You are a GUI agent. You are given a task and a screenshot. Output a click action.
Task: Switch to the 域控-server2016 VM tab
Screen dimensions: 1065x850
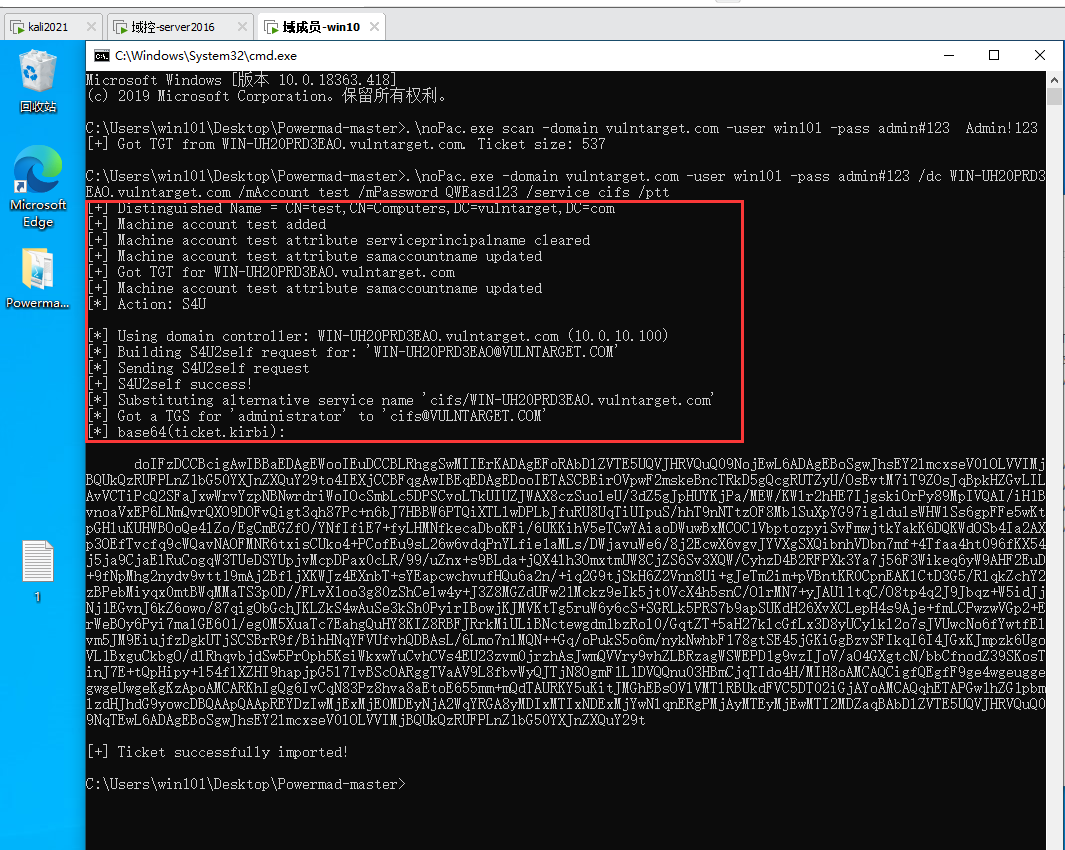[179, 27]
